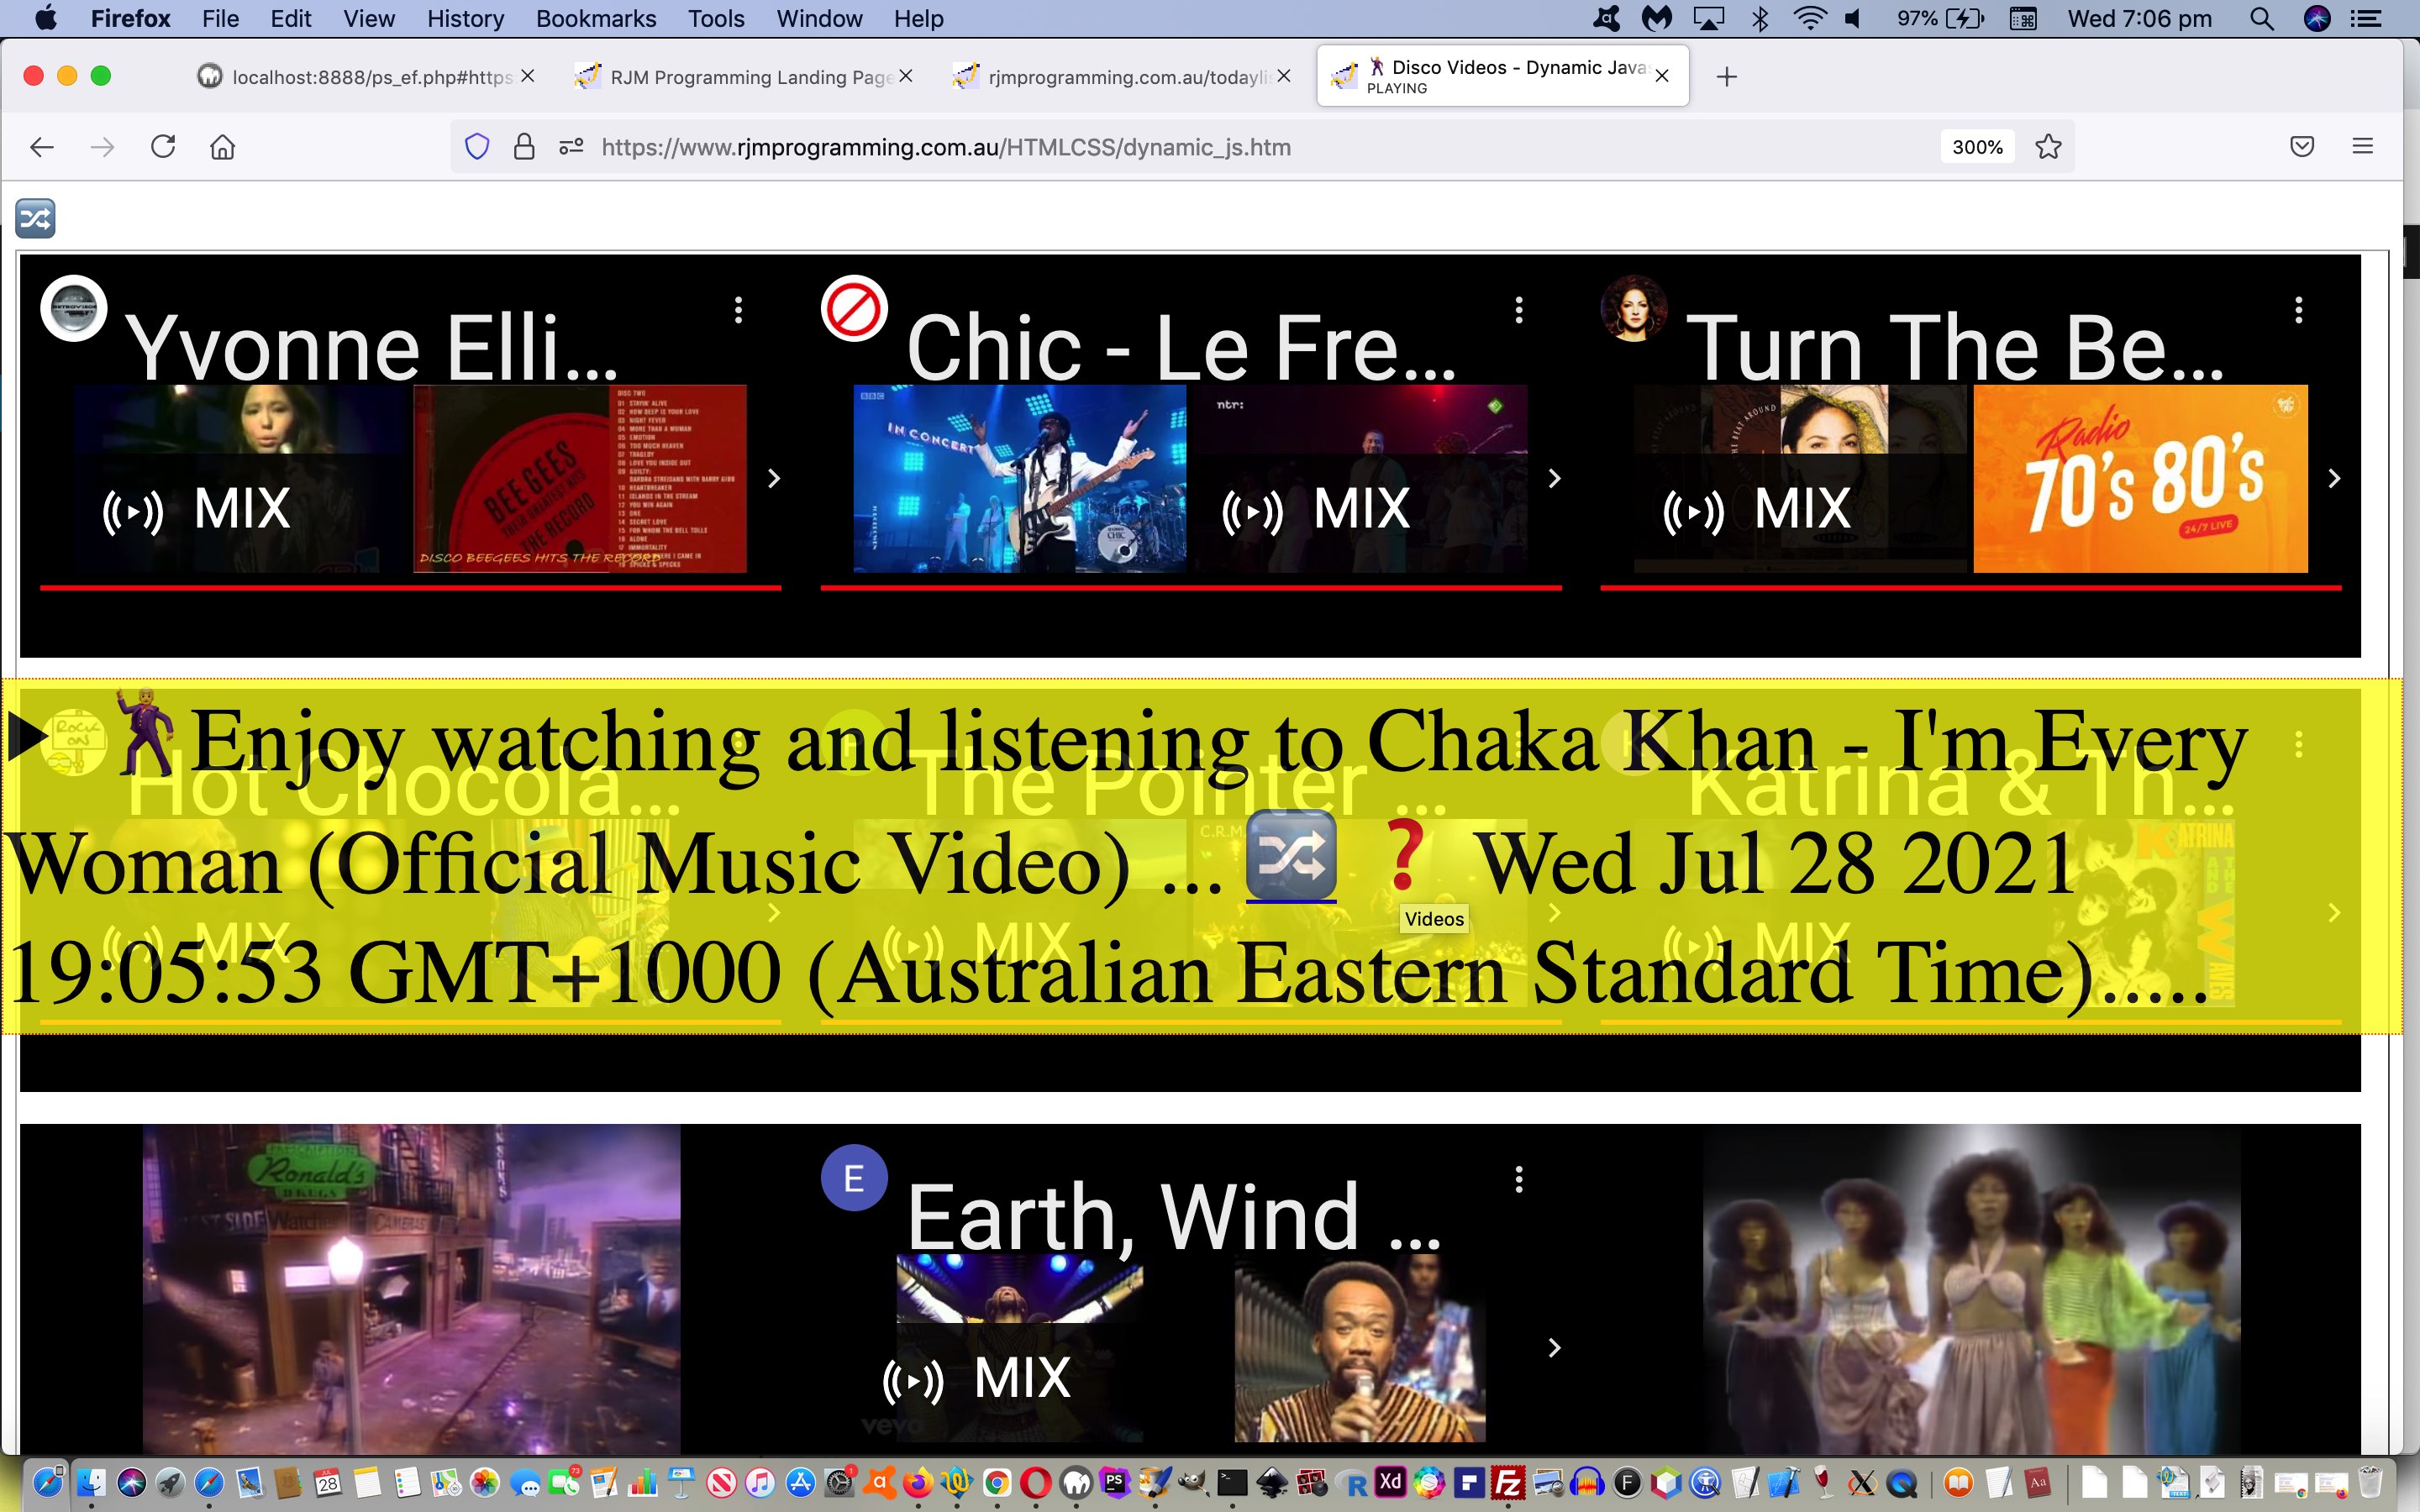The height and width of the screenshot is (1512, 2420).
Task: Expand the details triangle in the yellow banner
Action: (x=27, y=737)
